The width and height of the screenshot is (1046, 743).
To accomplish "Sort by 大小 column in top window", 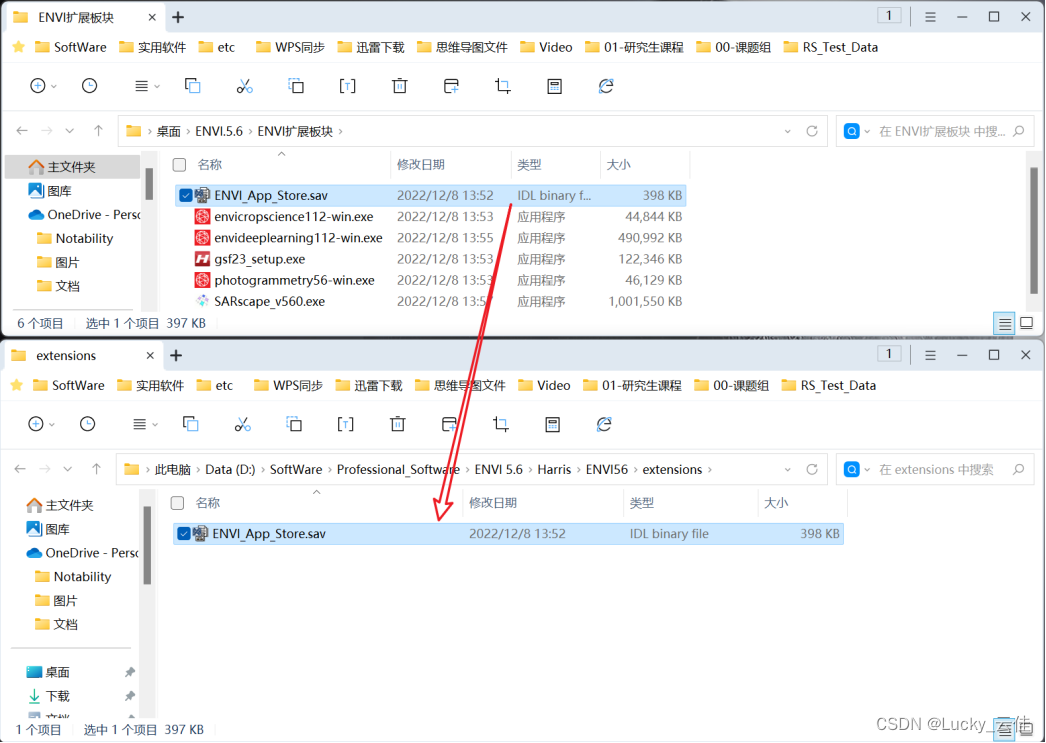I will point(618,165).
